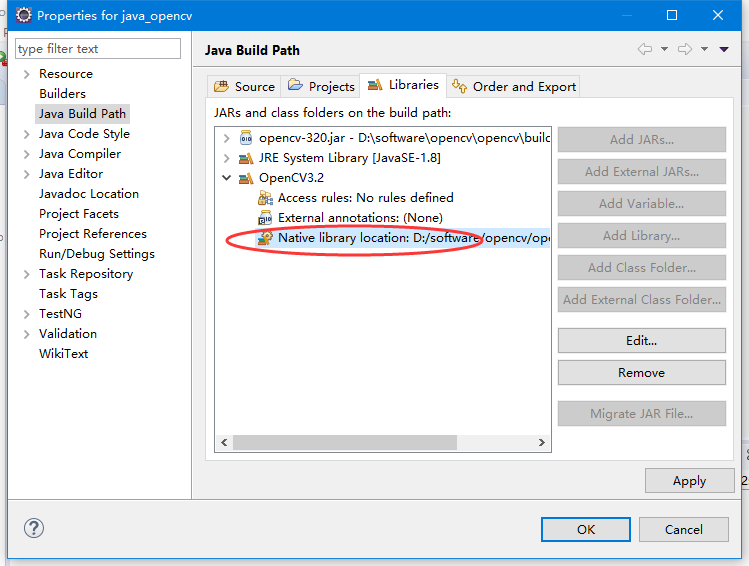Click Add External Class Folder... button
This screenshot has height=566, width=749.
[642, 299]
